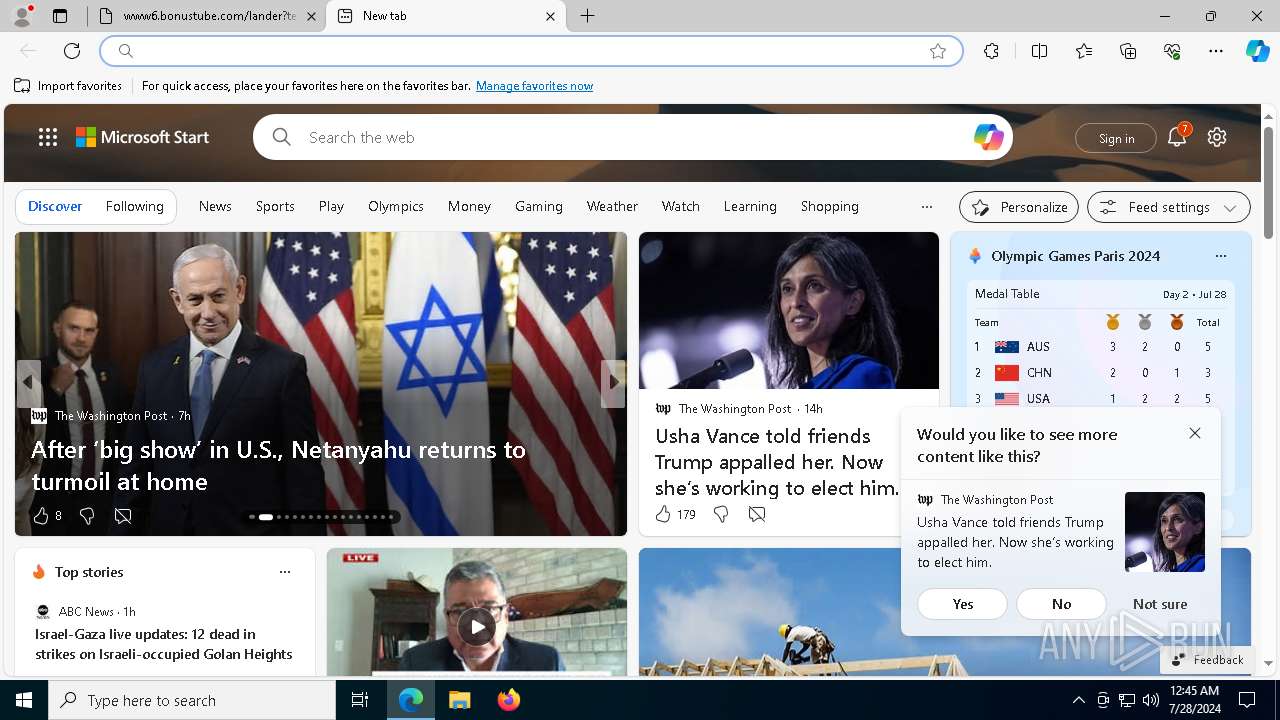Open the notifications bell
Viewport: 1280px width, 720px height.
(x=1177, y=138)
